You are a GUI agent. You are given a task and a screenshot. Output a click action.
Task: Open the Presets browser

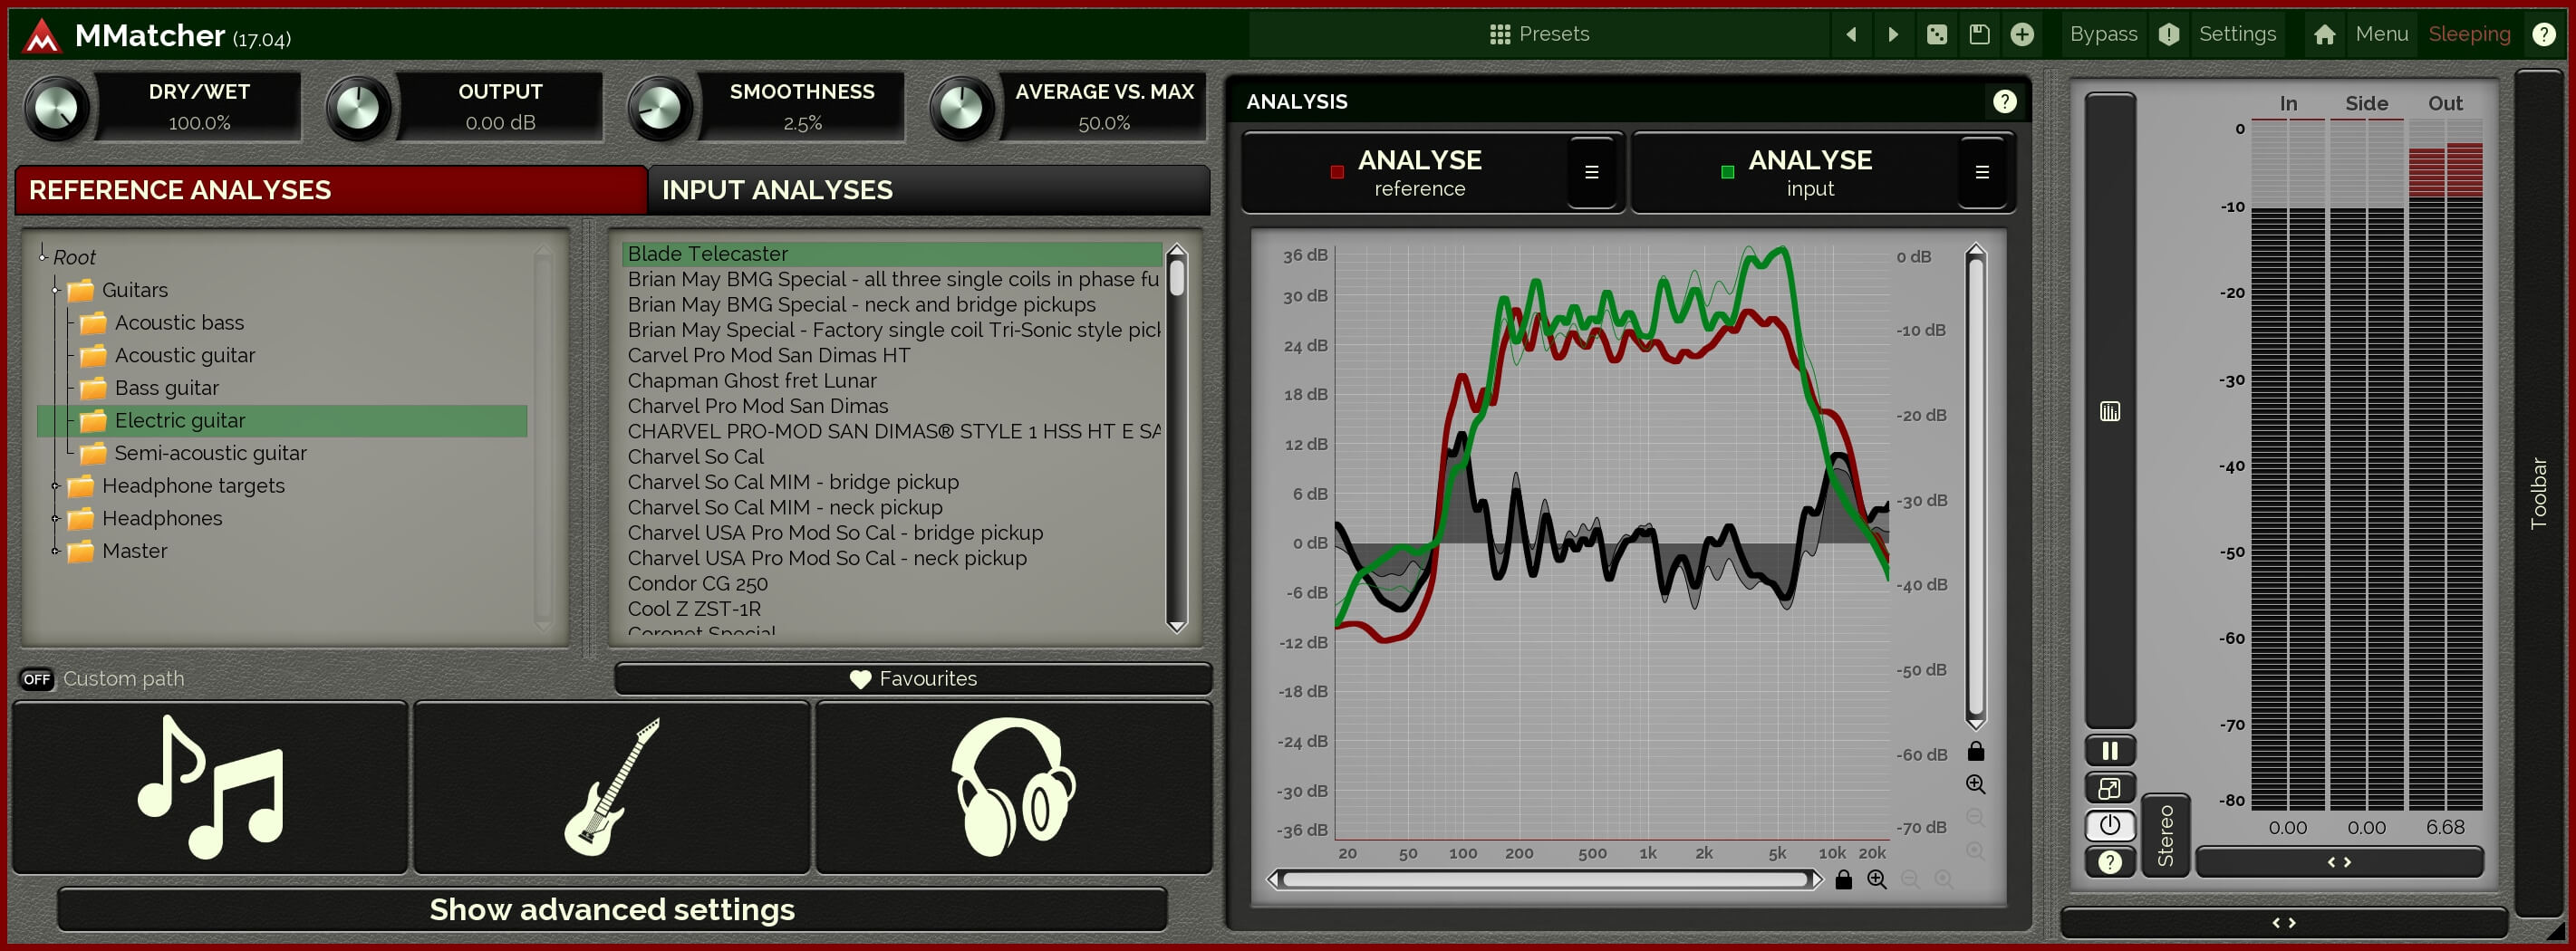pyautogui.click(x=1539, y=34)
